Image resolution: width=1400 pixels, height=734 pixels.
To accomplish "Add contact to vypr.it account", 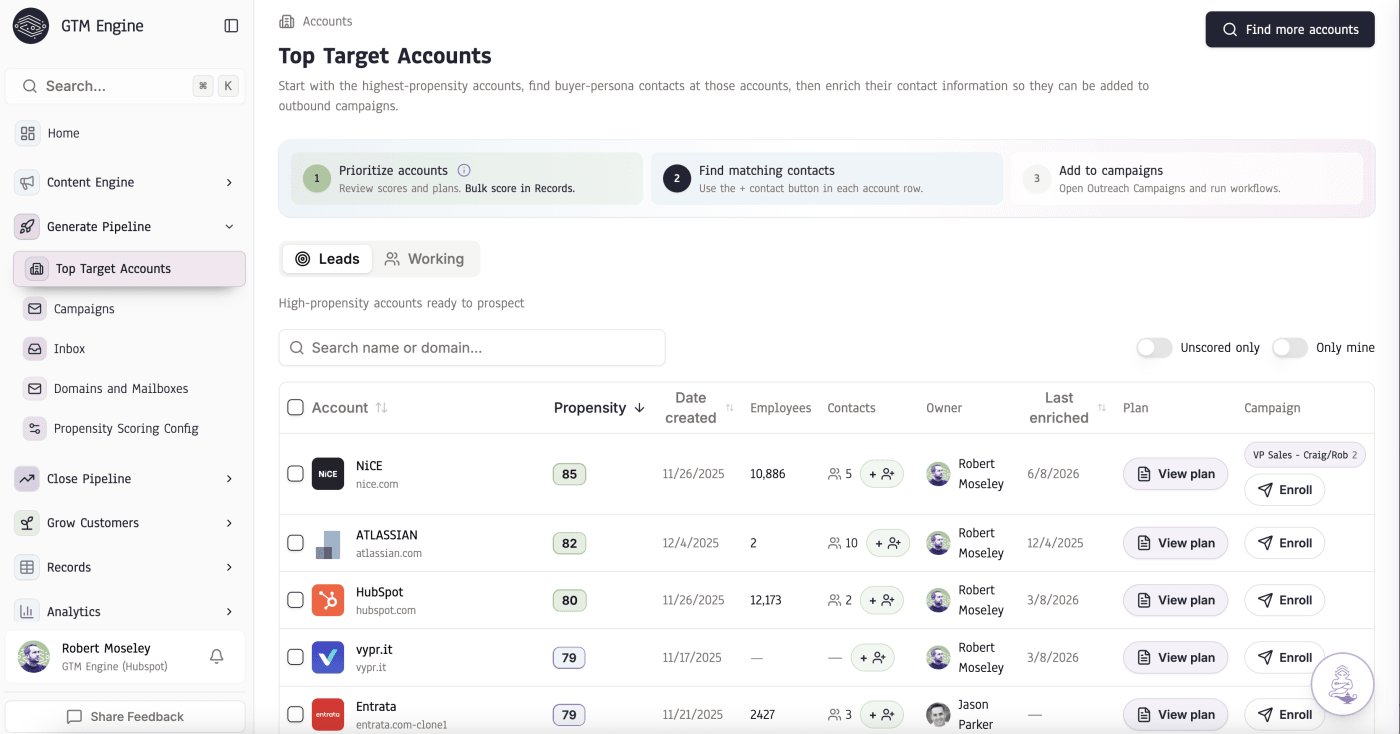I will point(873,657).
